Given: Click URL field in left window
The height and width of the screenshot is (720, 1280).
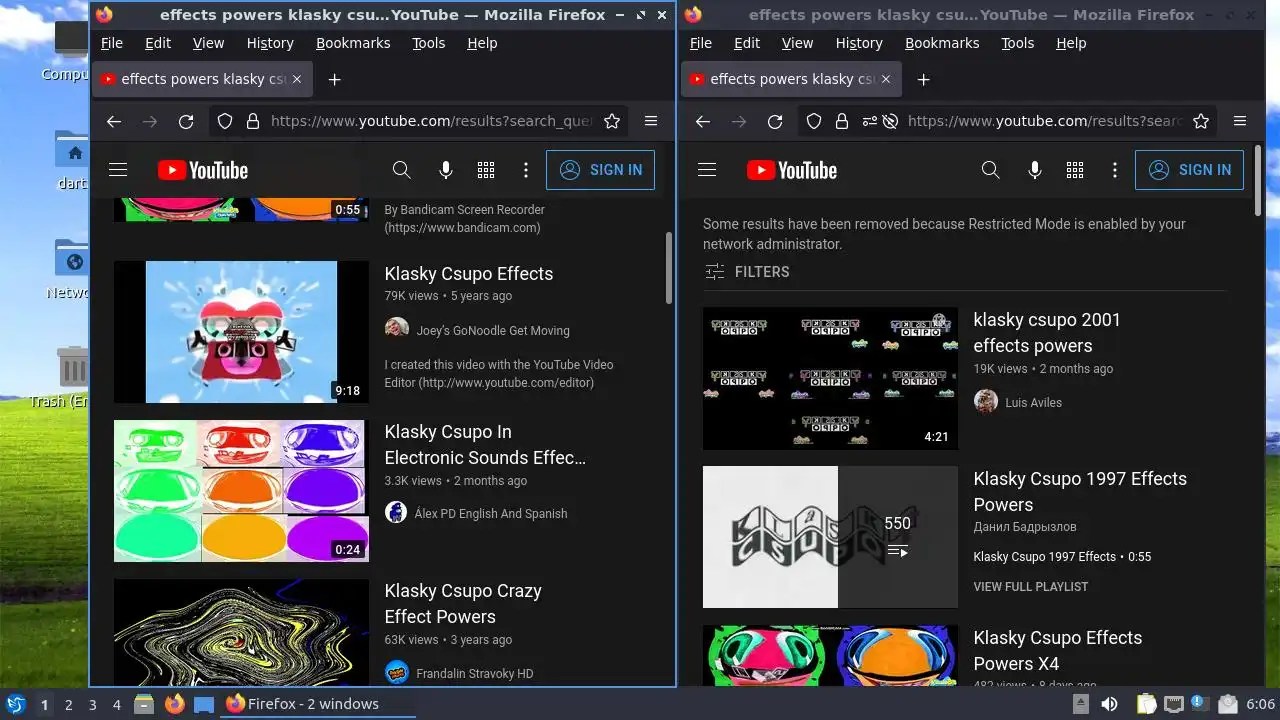Looking at the screenshot, I should tap(431, 121).
